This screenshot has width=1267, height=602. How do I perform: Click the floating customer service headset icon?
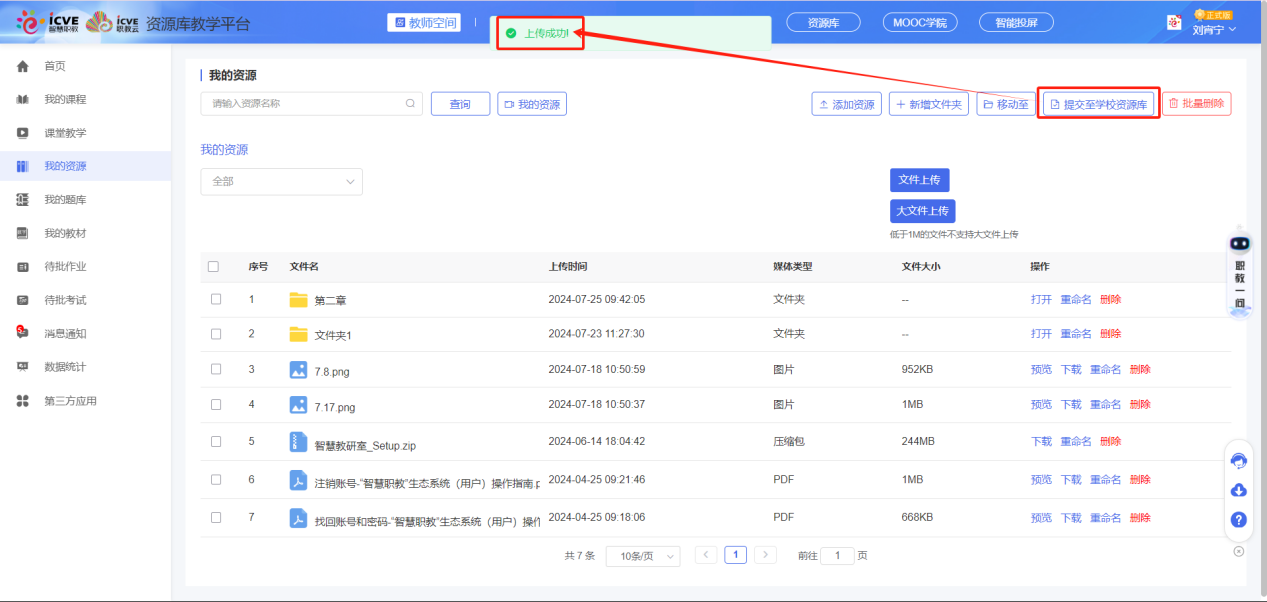point(1238,461)
